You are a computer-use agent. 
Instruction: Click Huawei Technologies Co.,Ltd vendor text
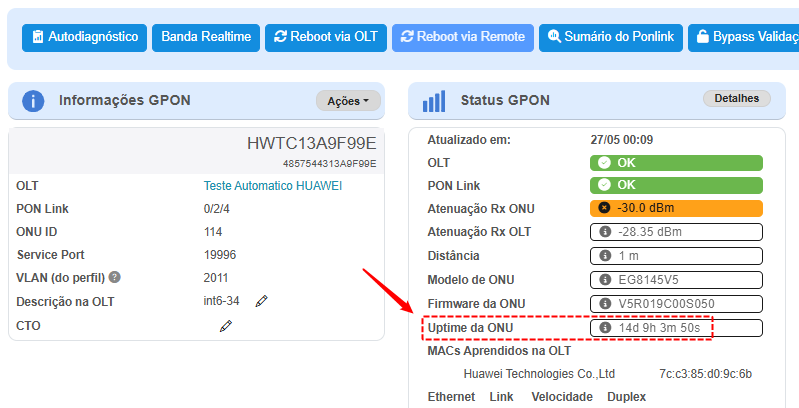point(539,374)
